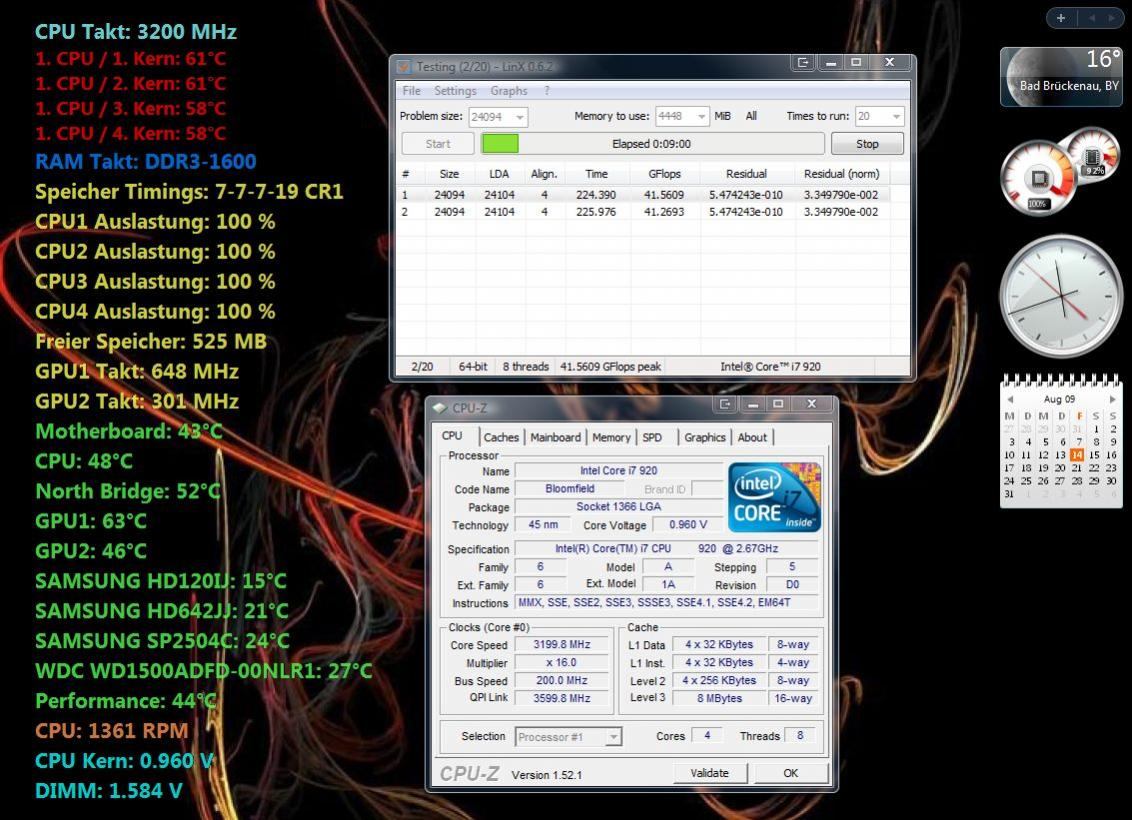The image size is (1132, 820).
Task: Click the Code Name field Bloomfield
Action: [570, 489]
